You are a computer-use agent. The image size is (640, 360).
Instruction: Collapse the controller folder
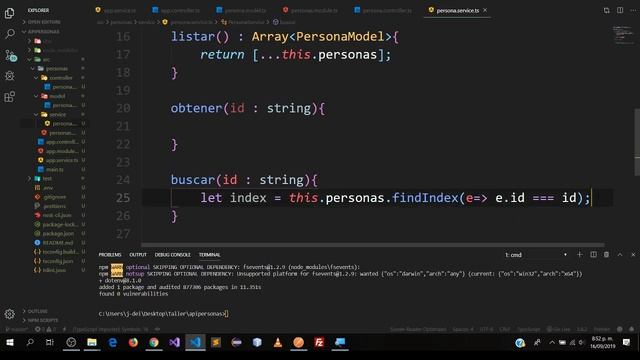click(x=56, y=78)
